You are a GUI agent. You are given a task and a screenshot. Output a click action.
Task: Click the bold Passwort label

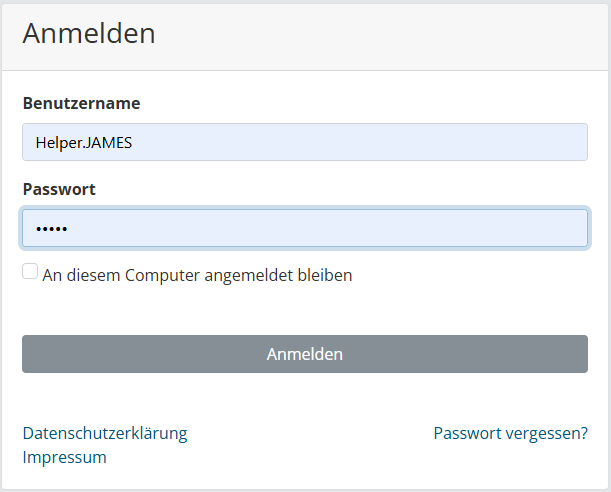(59, 189)
